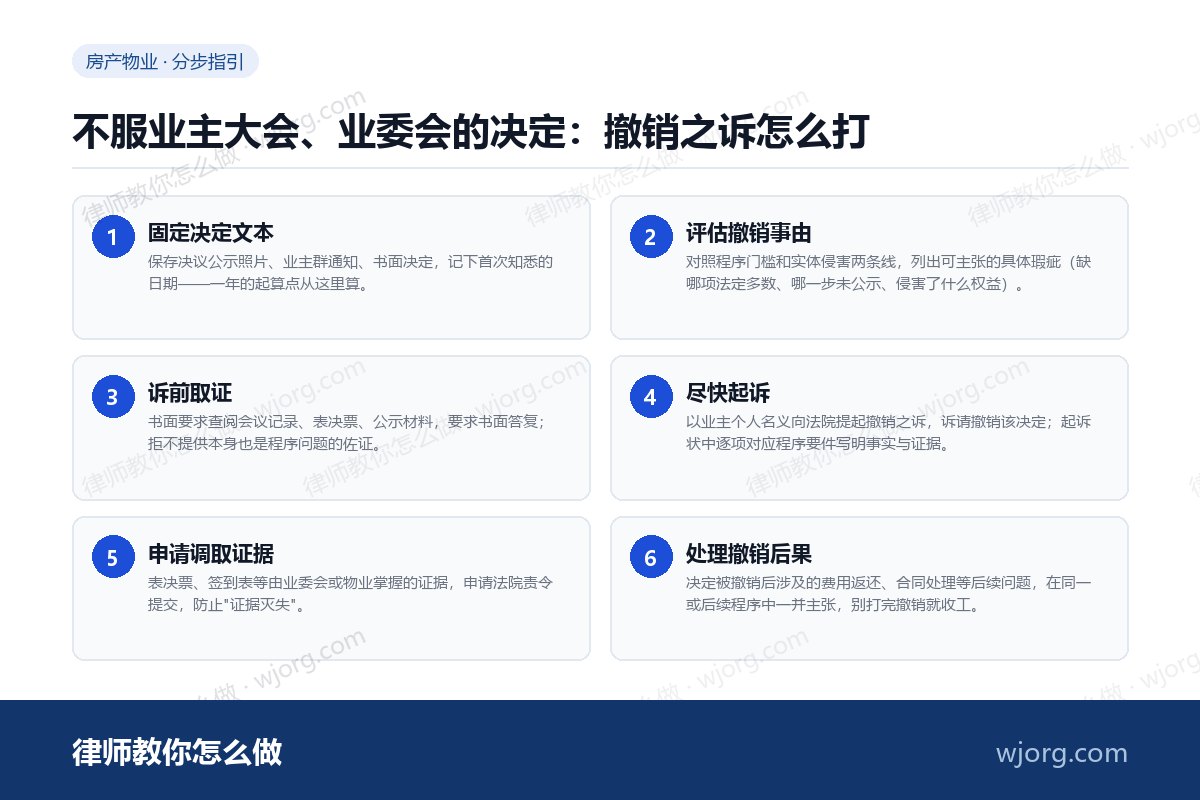The image size is (1200, 800).
Task: Click the description starting 决定被撤销后涉及的费用返还
Action: (x=889, y=593)
